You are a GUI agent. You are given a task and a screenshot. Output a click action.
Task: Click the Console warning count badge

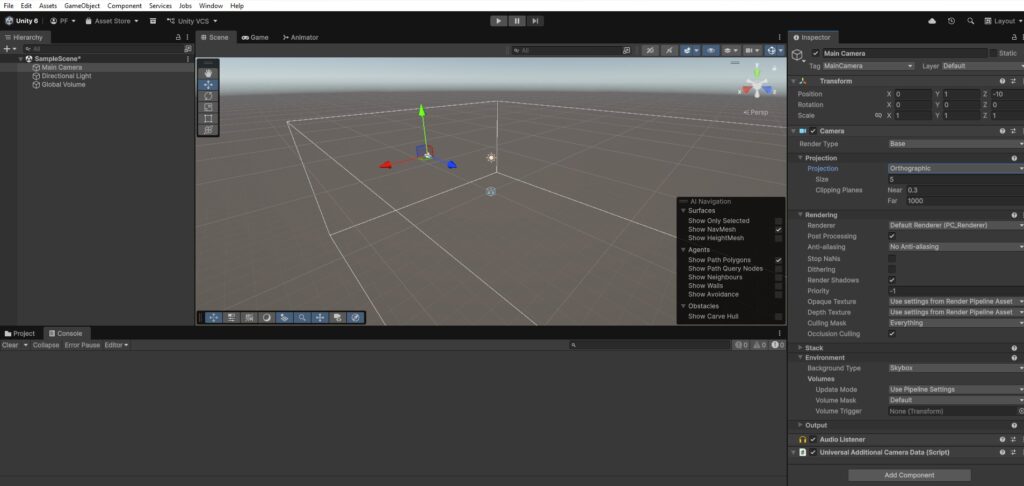pyautogui.click(x=760, y=345)
